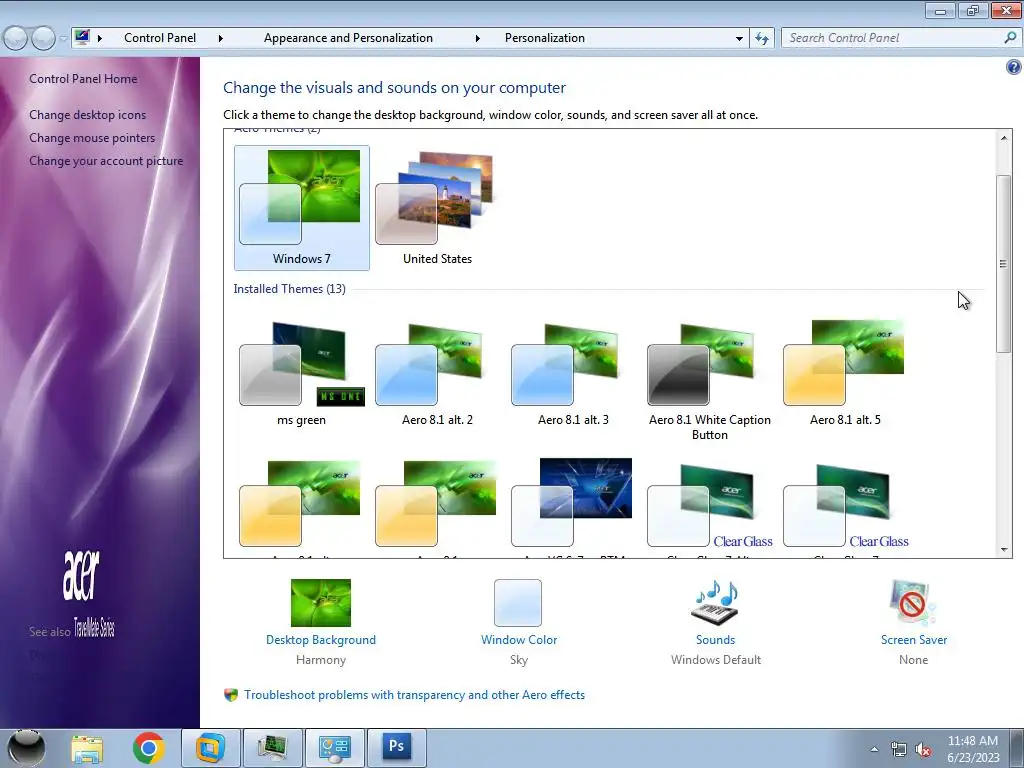
Task: Click the search magnifier icon
Action: tap(1010, 38)
